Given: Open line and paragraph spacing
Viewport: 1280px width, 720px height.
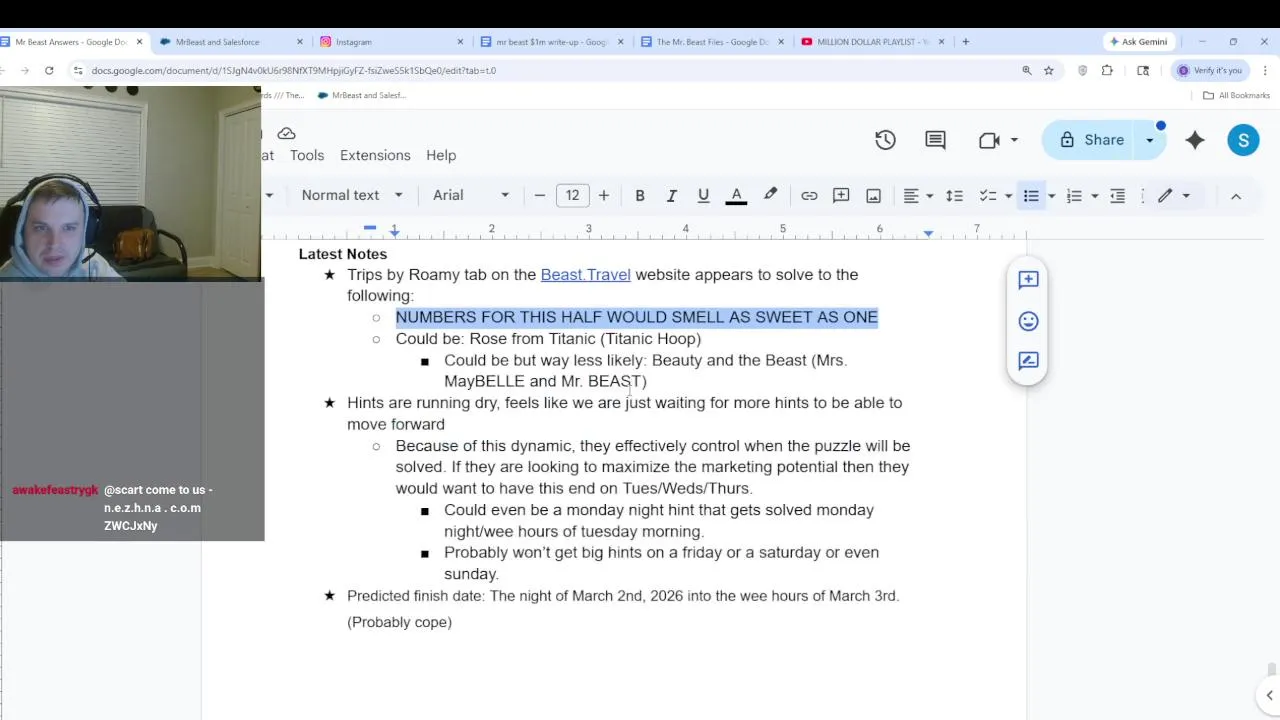Looking at the screenshot, I should click(954, 195).
